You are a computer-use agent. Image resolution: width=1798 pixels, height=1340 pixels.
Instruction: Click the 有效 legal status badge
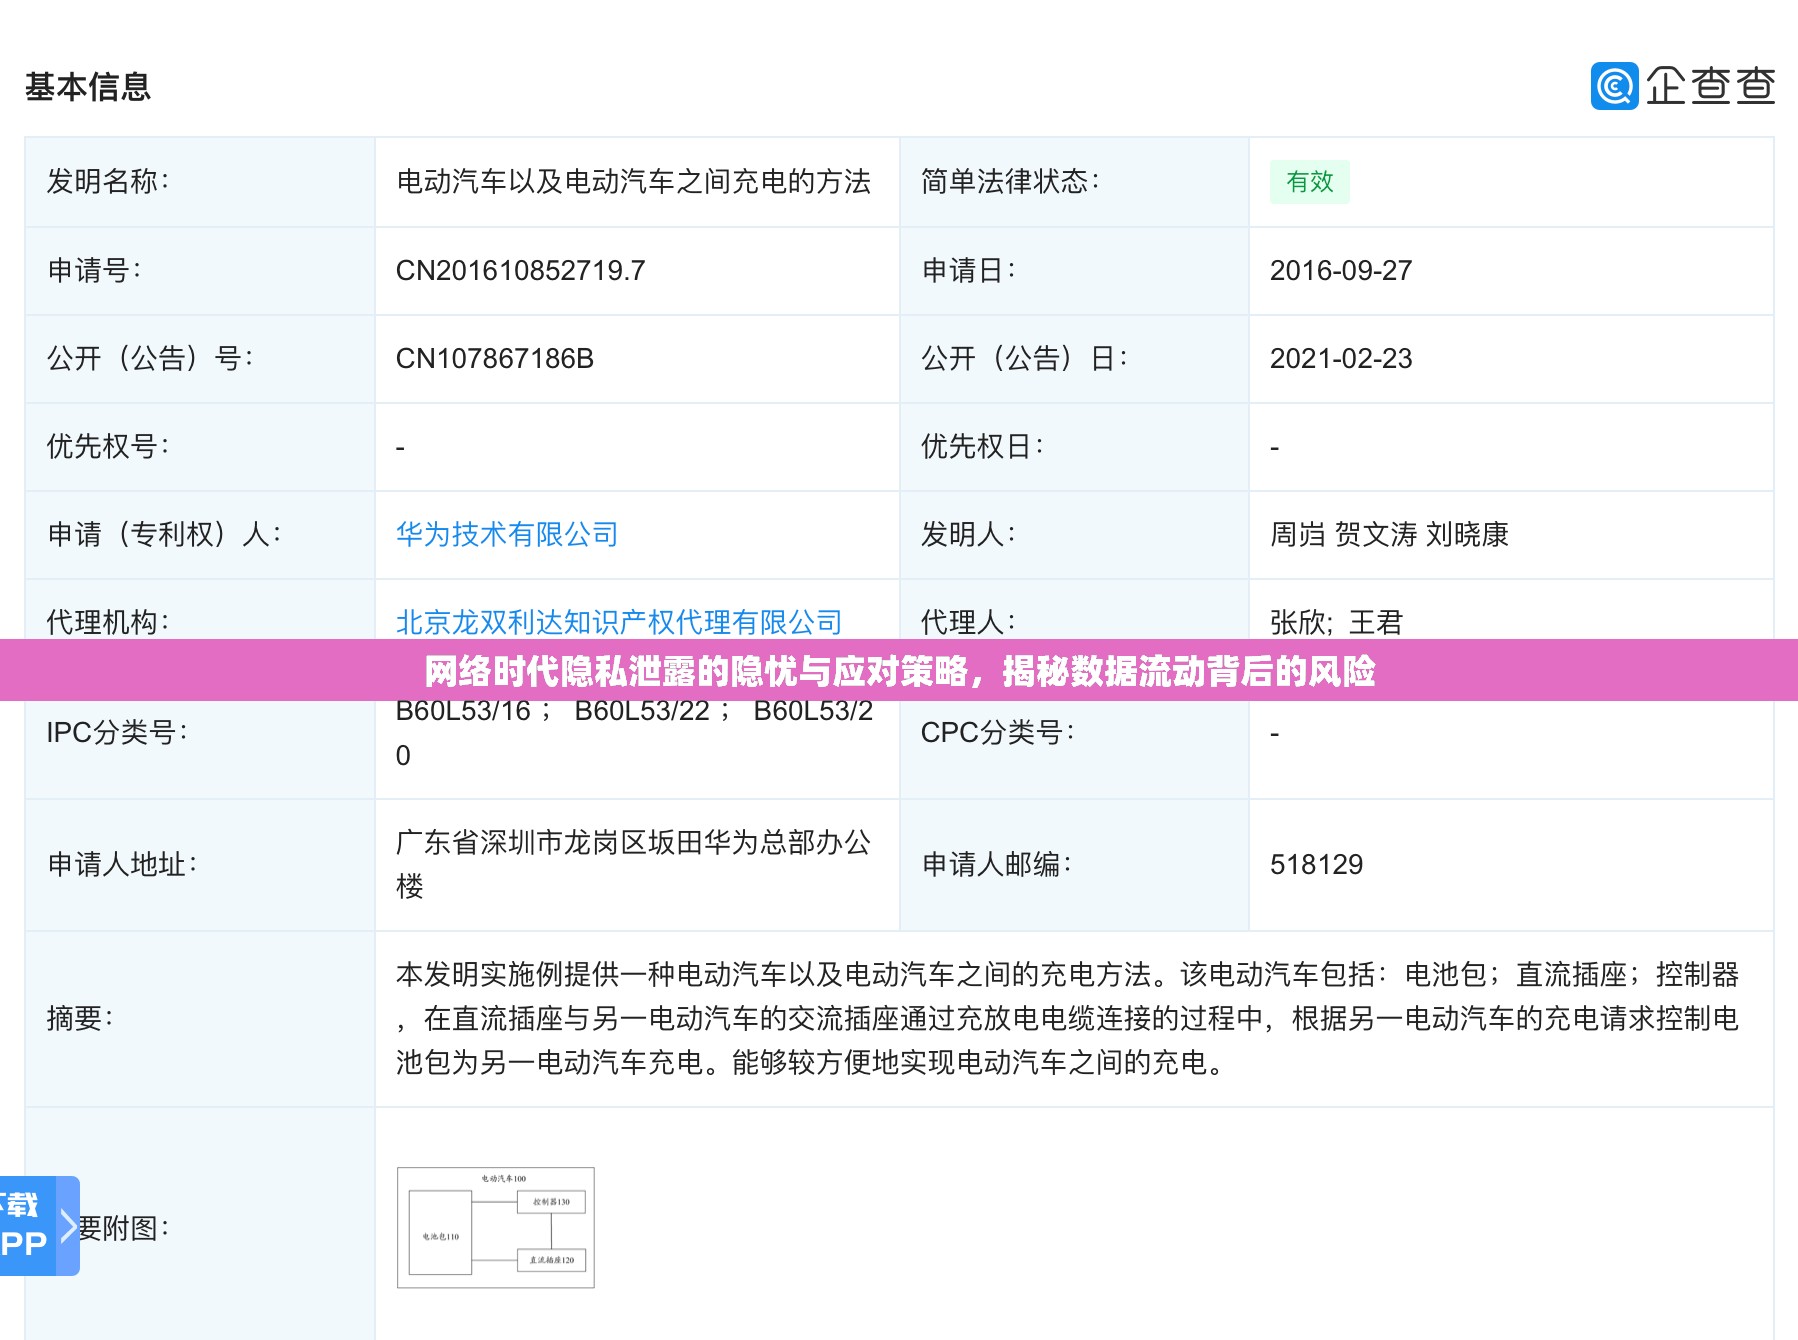pos(1310,182)
